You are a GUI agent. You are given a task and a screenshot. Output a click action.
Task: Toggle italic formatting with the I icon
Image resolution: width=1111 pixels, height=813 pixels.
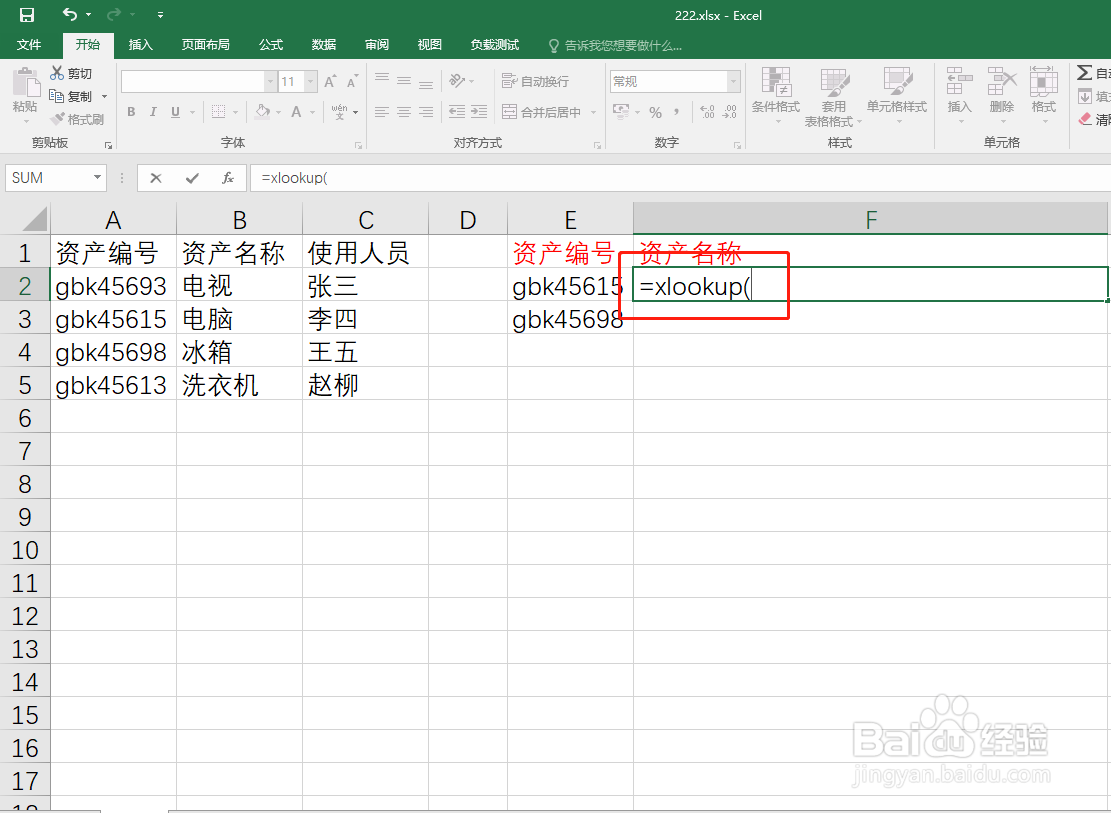(x=150, y=112)
